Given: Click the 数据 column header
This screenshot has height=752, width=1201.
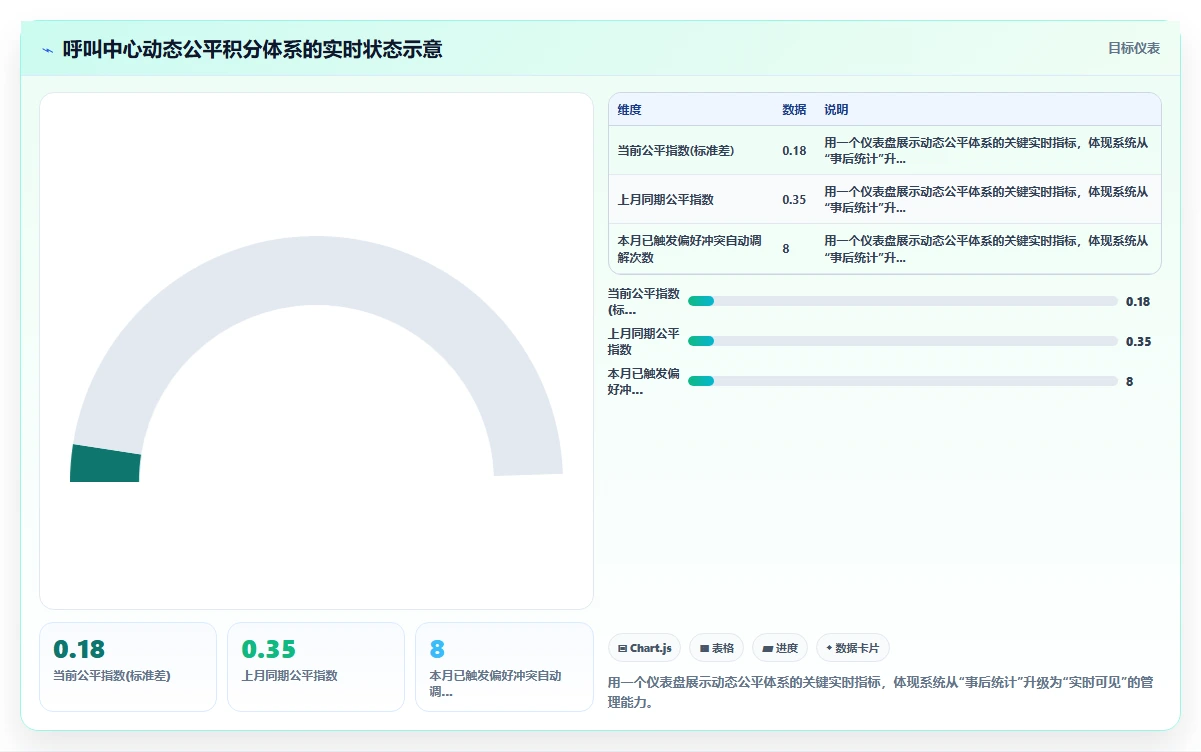Looking at the screenshot, I should click(x=794, y=109).
